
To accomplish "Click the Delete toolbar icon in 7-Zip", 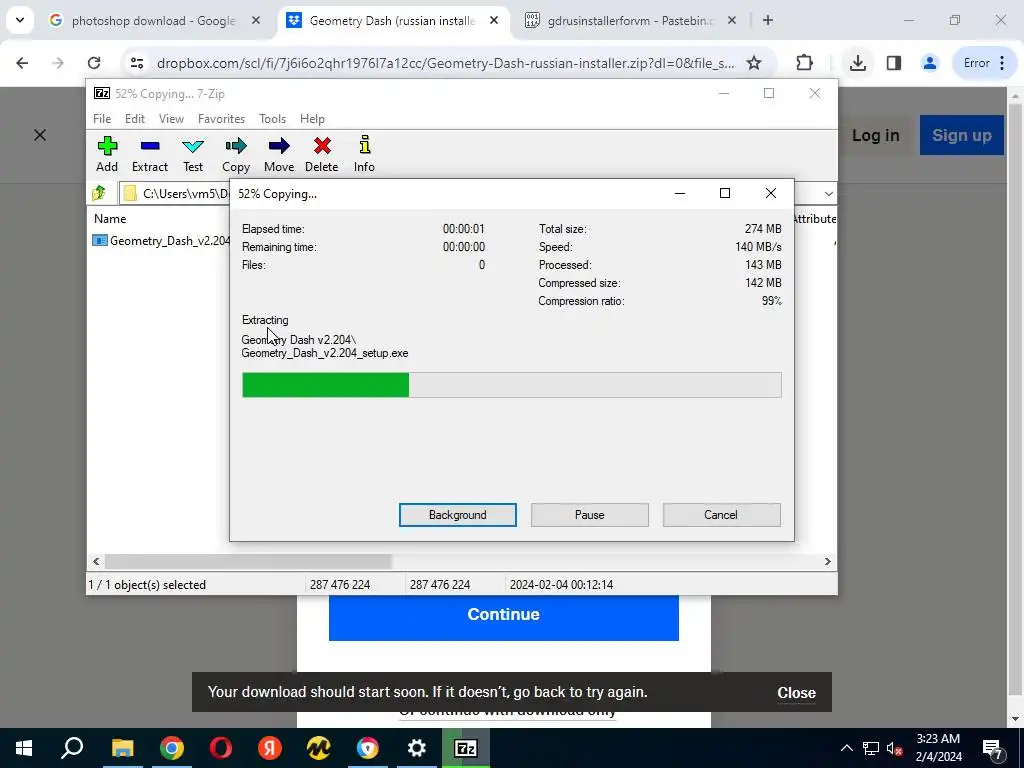I will [x=321, y=154].
